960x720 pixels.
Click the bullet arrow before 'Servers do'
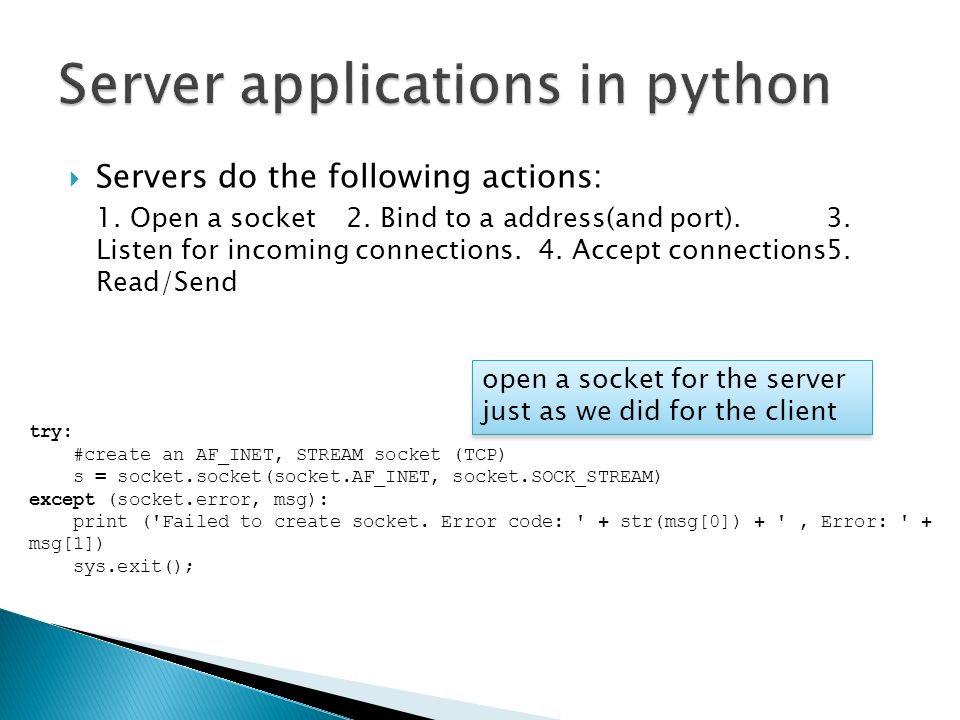point(74,179)
